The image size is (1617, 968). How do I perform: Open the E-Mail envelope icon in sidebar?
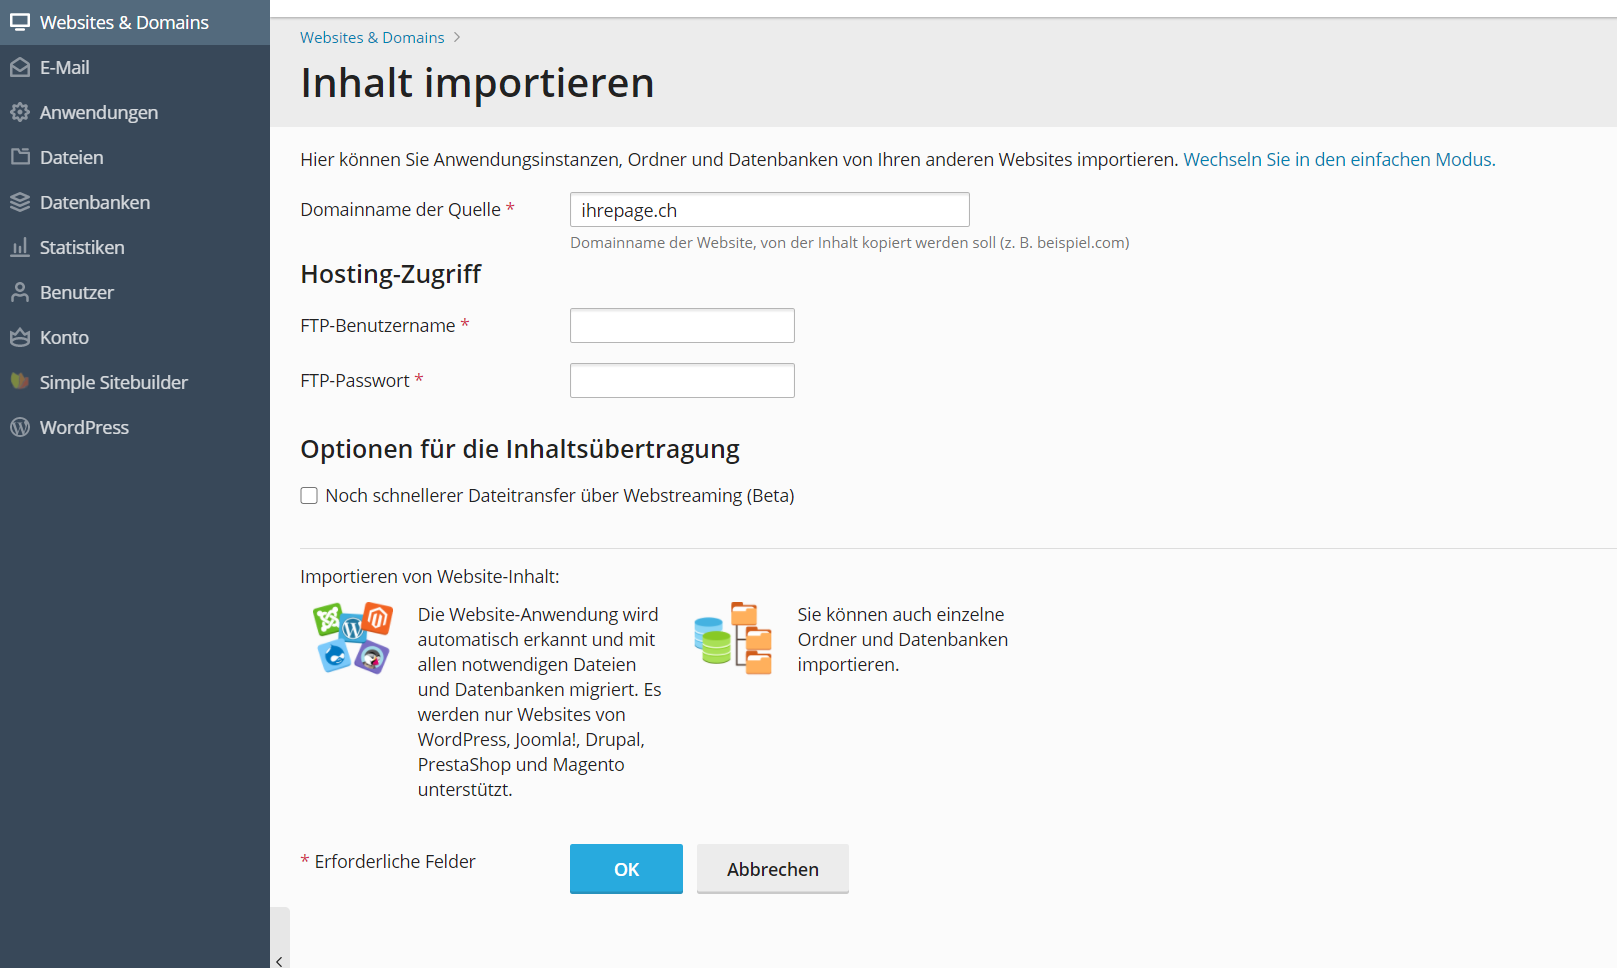[21, 67]
